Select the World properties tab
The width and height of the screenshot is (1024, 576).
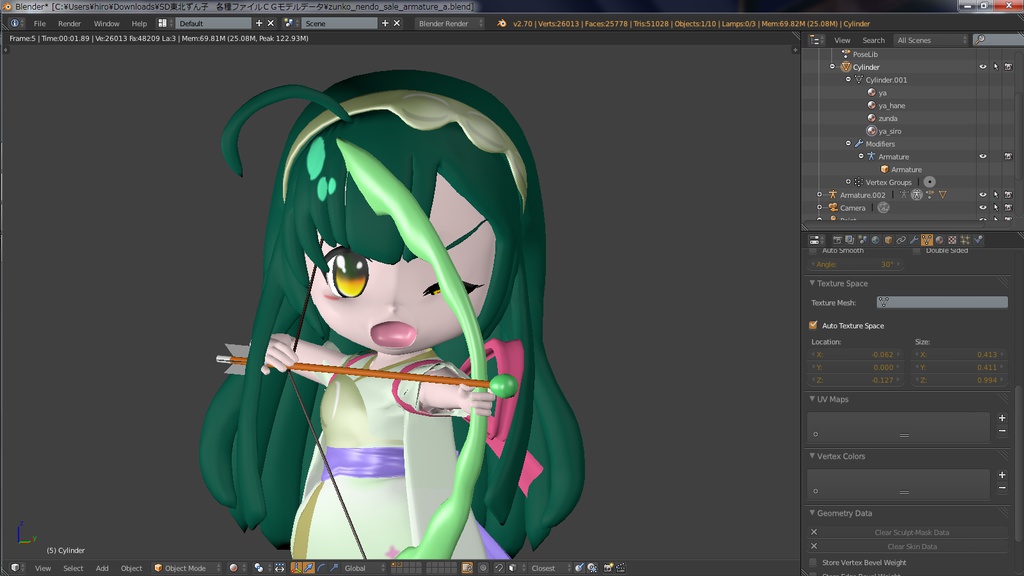(875, 239)
